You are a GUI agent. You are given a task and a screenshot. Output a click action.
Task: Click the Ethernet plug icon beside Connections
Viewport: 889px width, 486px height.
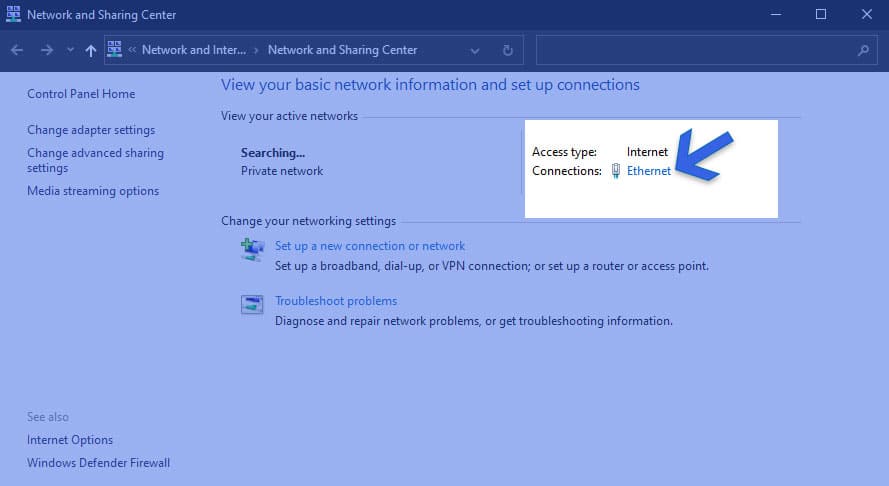616,171
